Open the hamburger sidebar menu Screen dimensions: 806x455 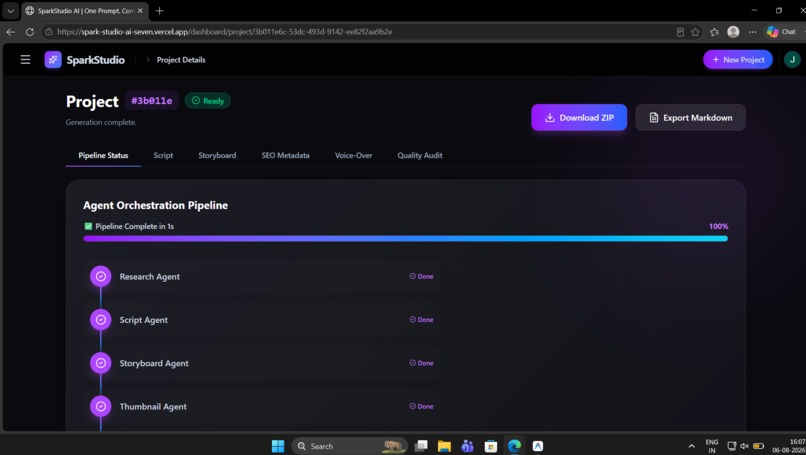pos(25,60)
